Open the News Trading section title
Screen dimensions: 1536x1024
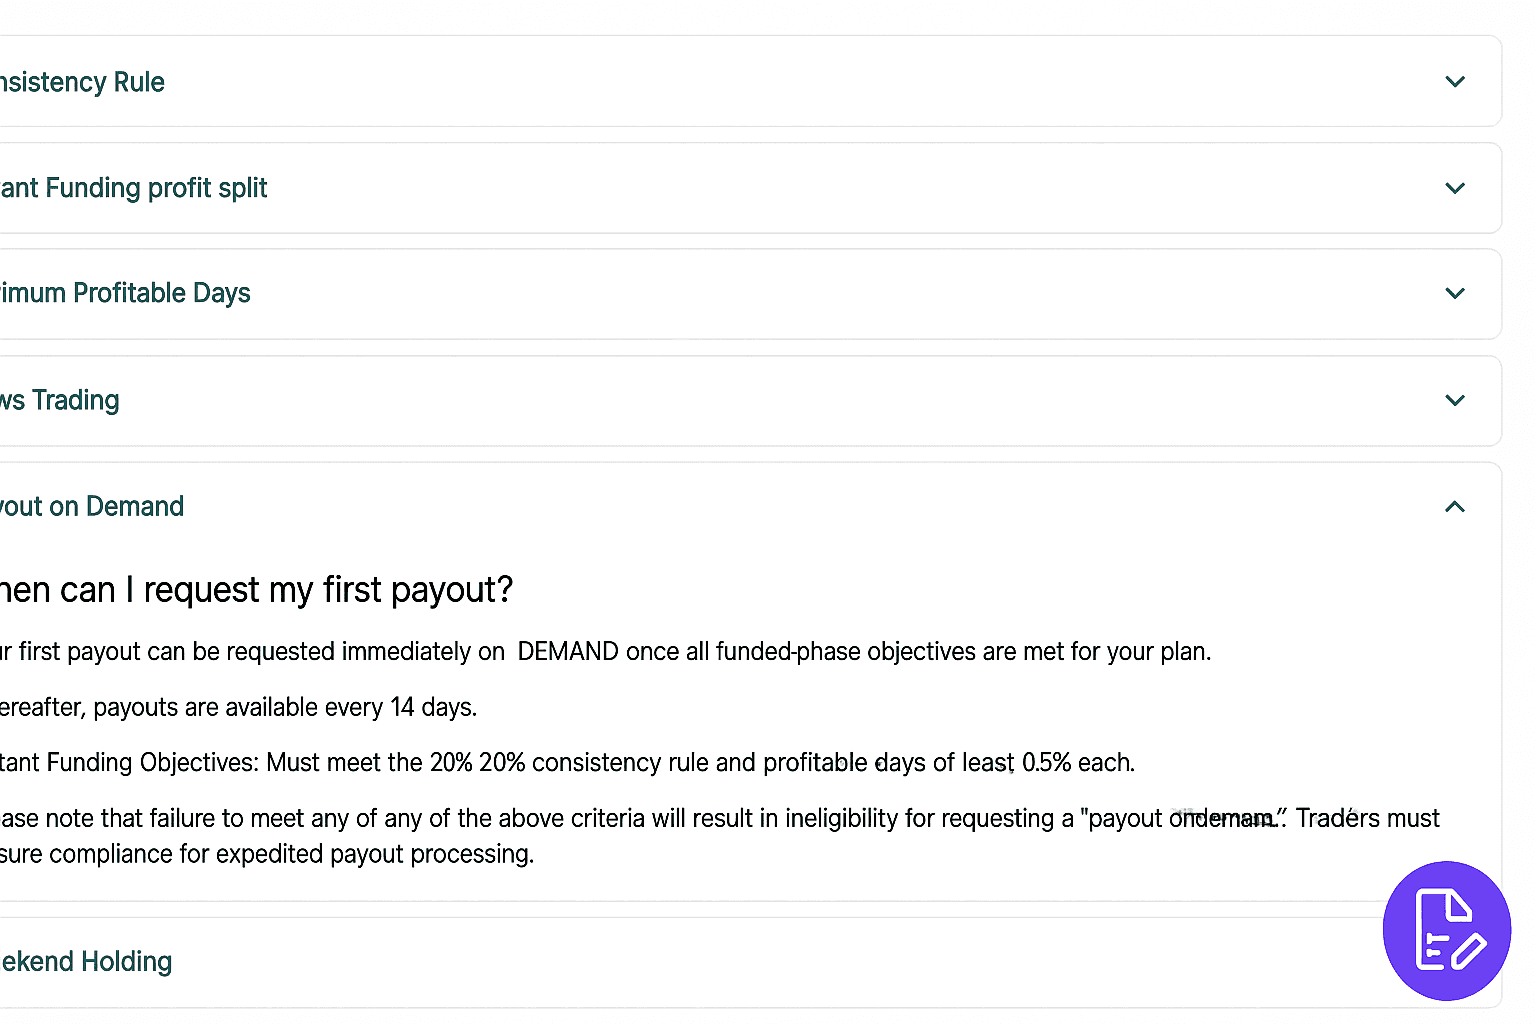click(60, 401)
